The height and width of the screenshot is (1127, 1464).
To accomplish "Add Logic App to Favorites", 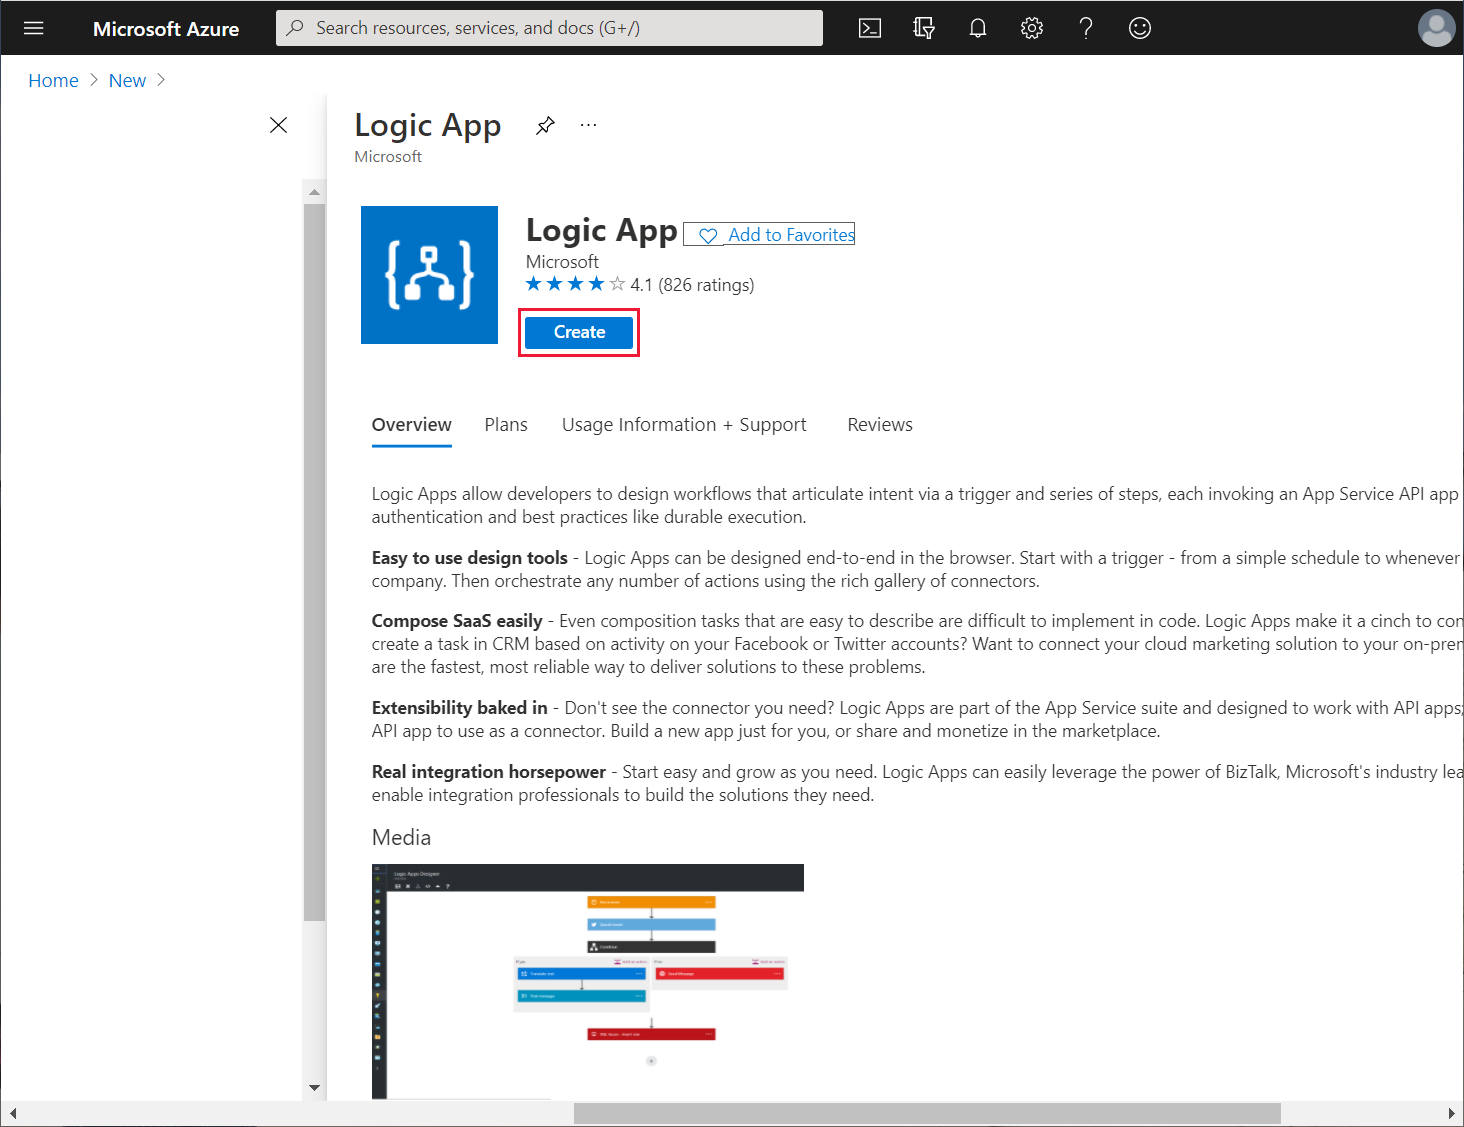I will 769,234.
